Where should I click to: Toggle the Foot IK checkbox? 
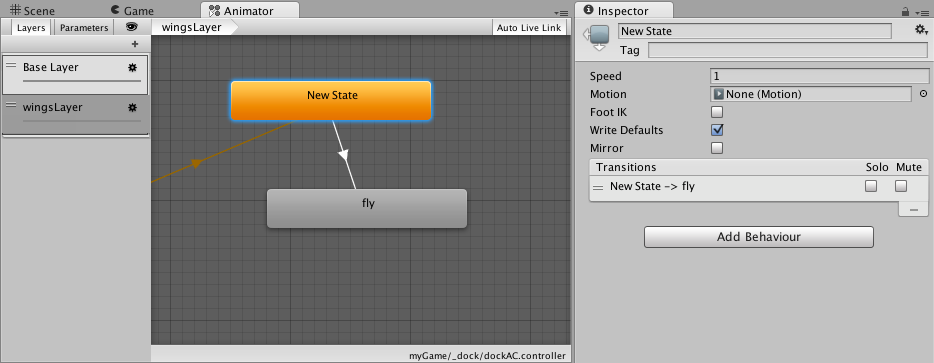pos(717,112)
